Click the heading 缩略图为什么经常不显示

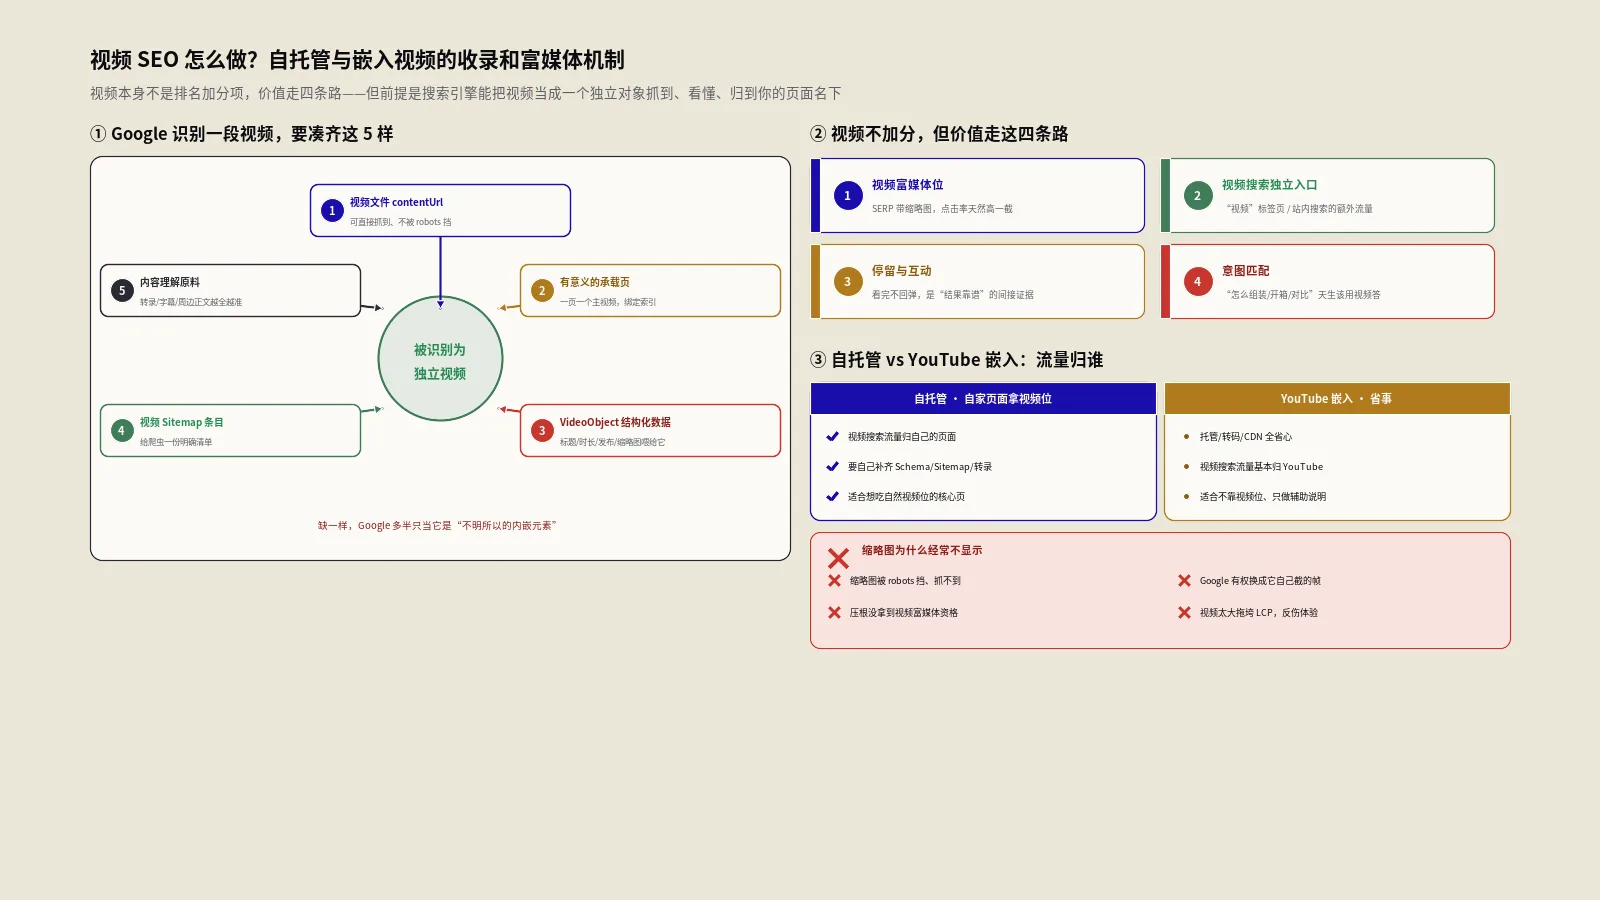[922, 550]
